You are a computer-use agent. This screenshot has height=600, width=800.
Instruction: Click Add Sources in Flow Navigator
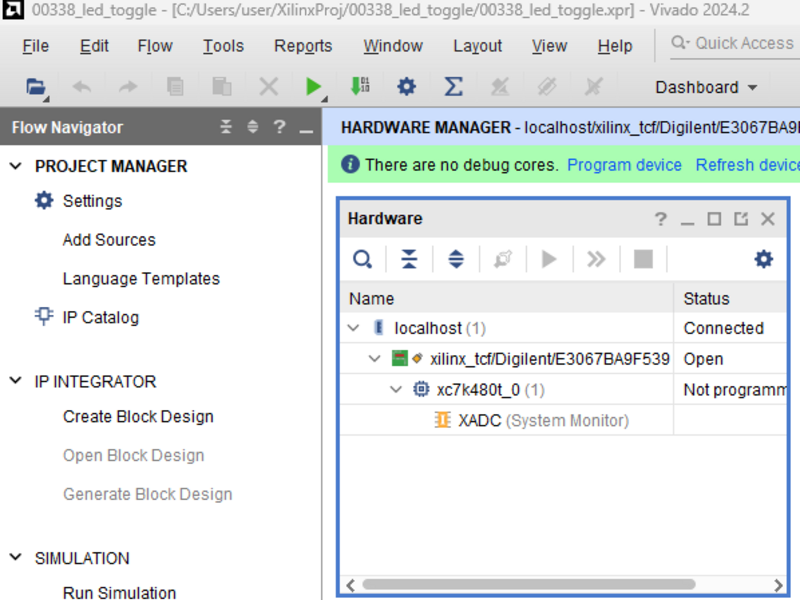pos(109,240)
